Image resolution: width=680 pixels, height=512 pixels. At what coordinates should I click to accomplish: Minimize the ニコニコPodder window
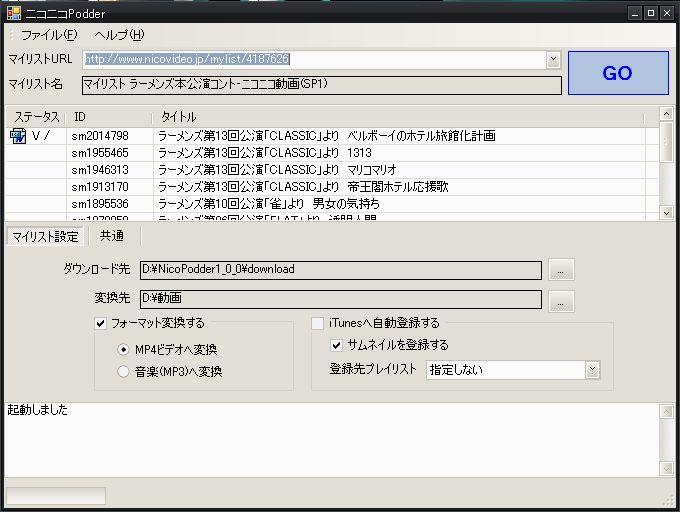634,13
